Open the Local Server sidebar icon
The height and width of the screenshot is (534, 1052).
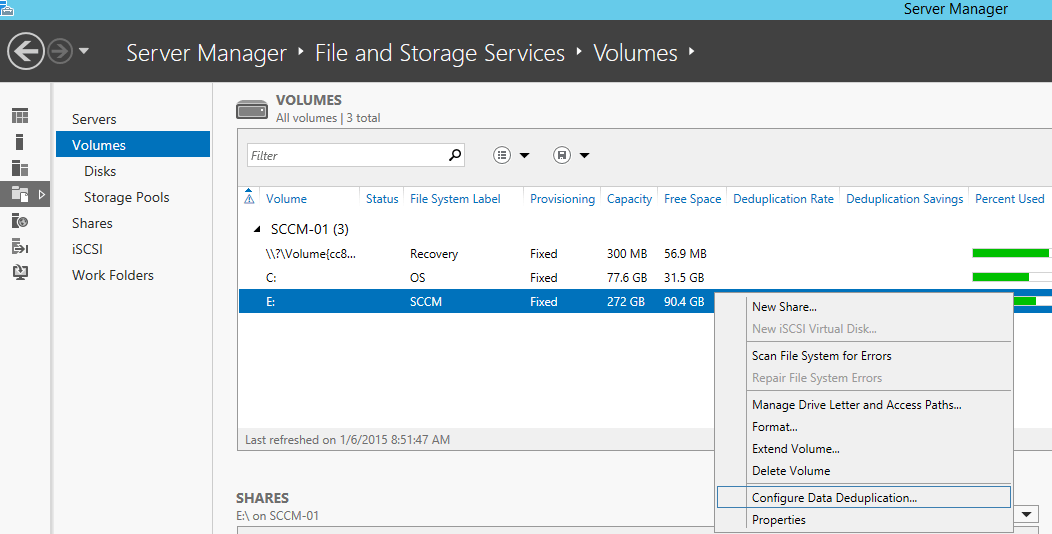pos(20,143)
